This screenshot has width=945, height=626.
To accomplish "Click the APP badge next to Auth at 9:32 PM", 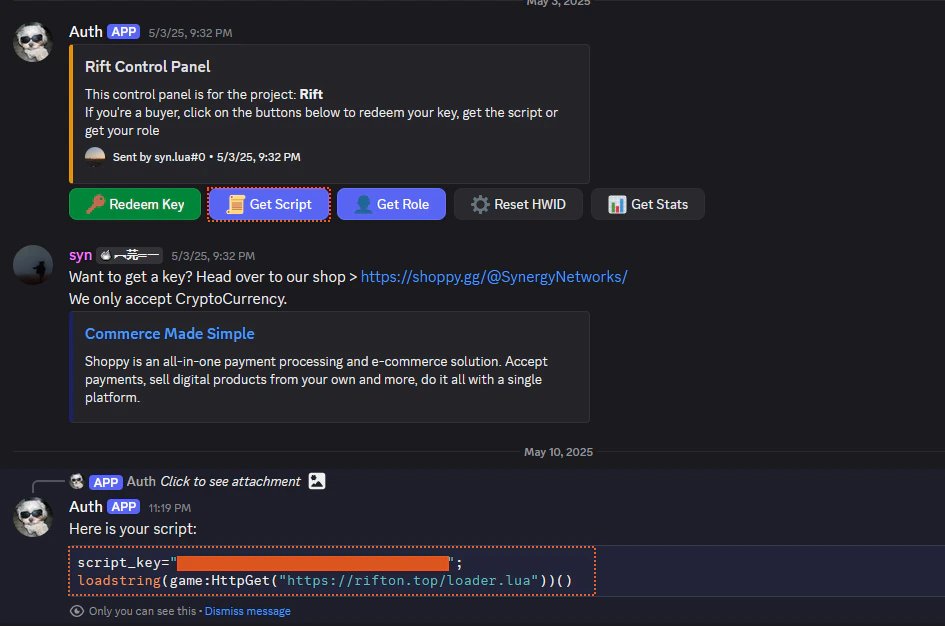I will (x=124, y=32).
